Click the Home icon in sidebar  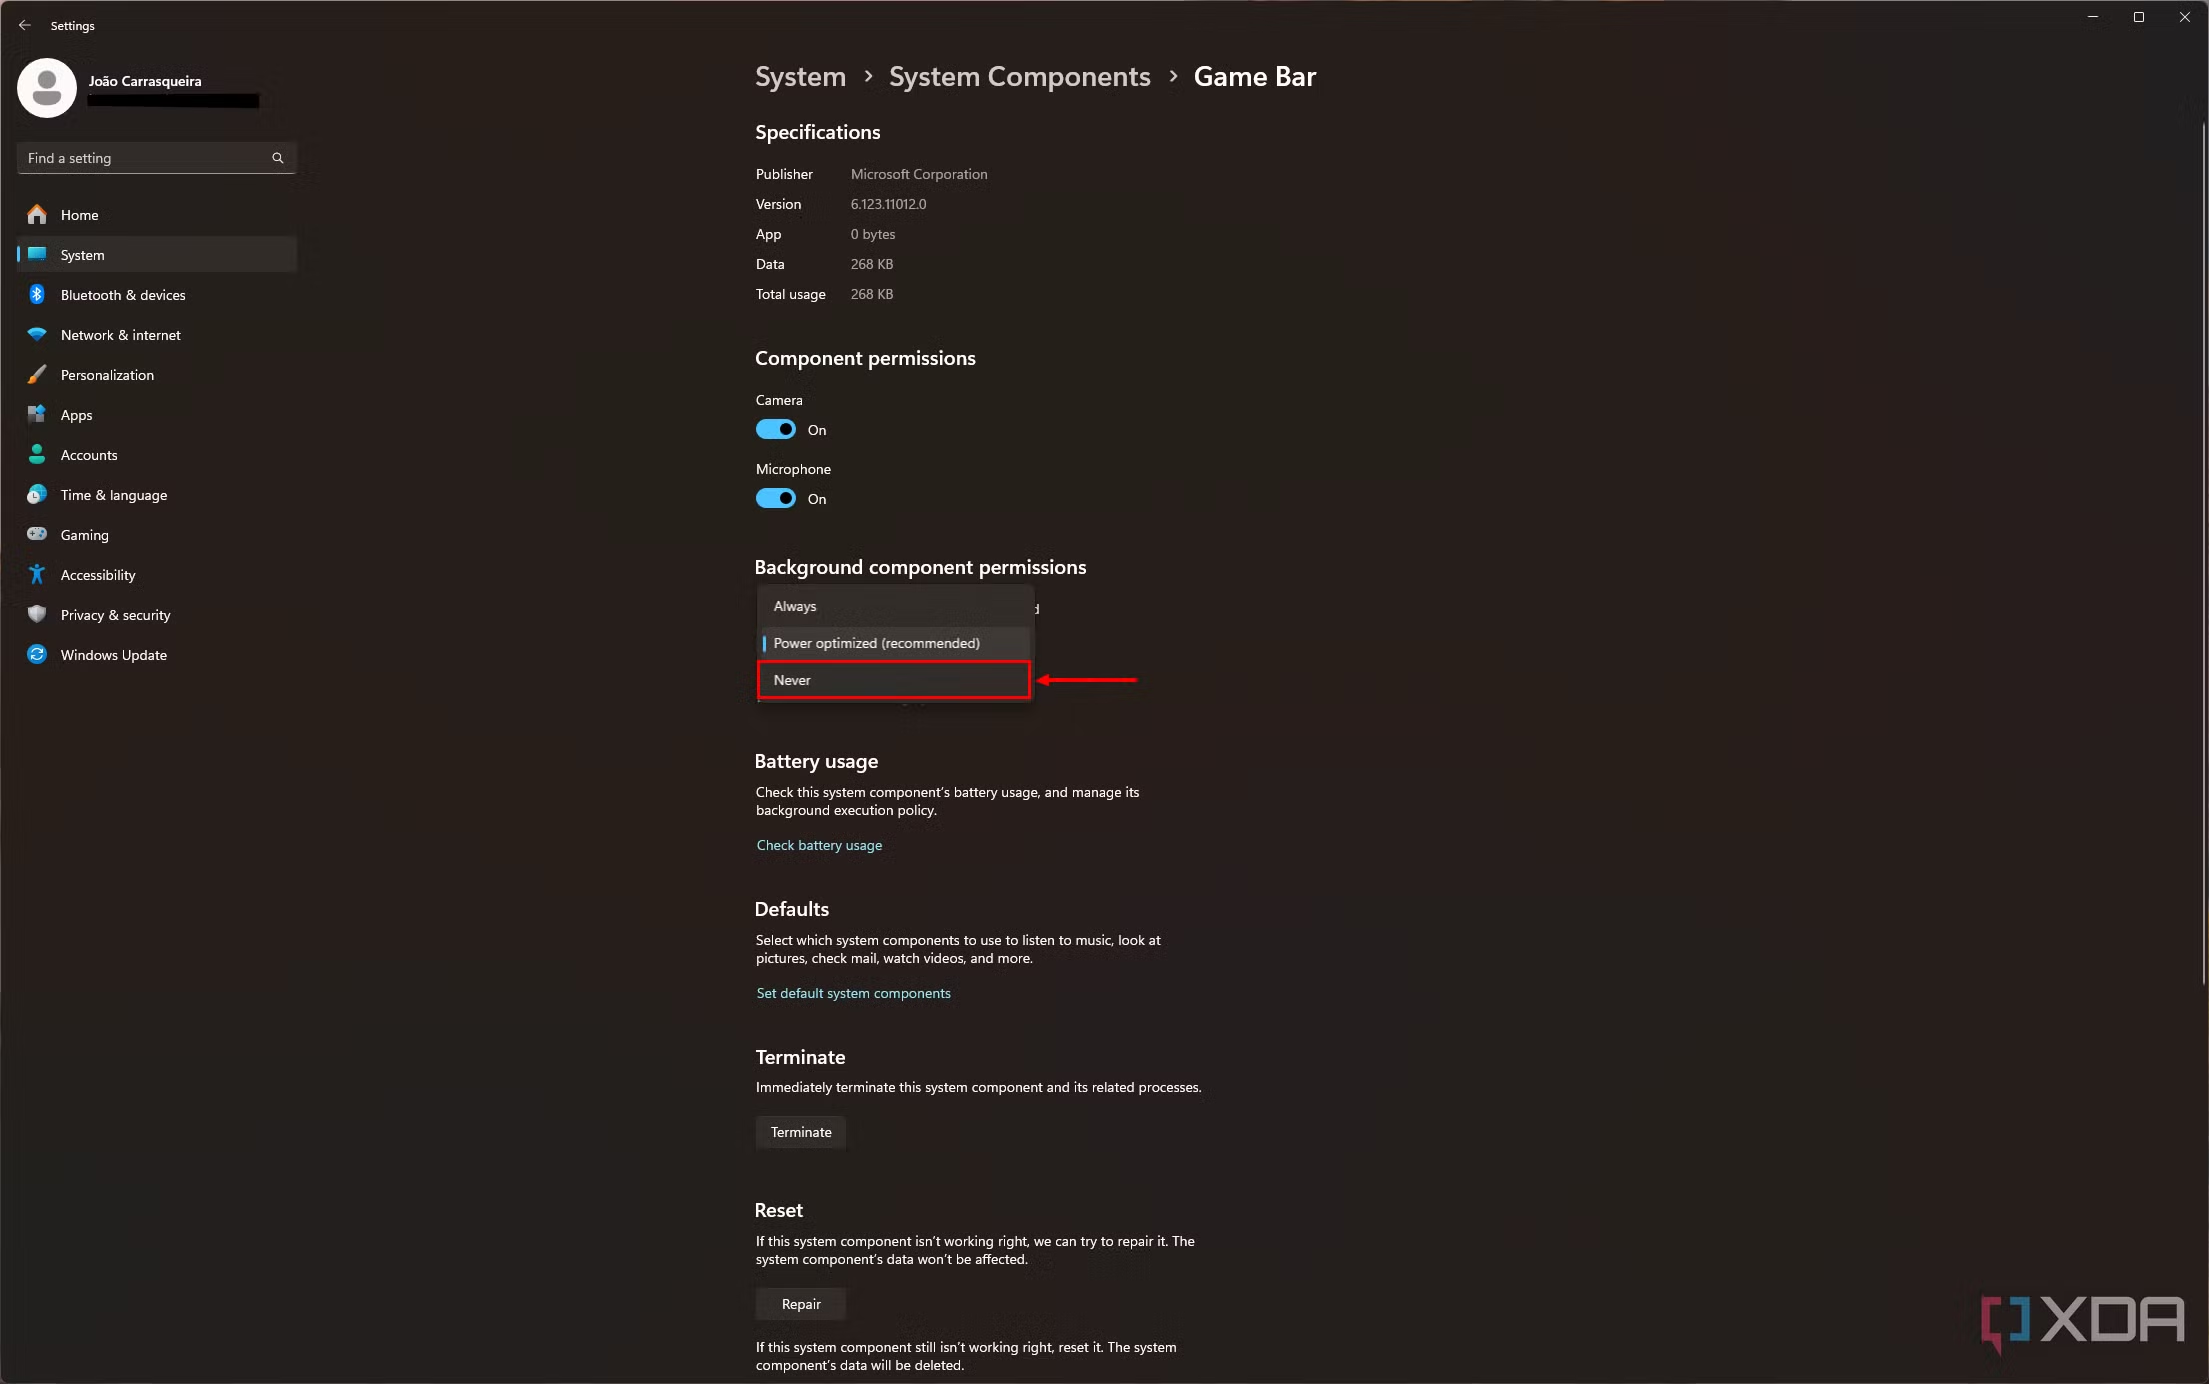click(x=37, y=214)
